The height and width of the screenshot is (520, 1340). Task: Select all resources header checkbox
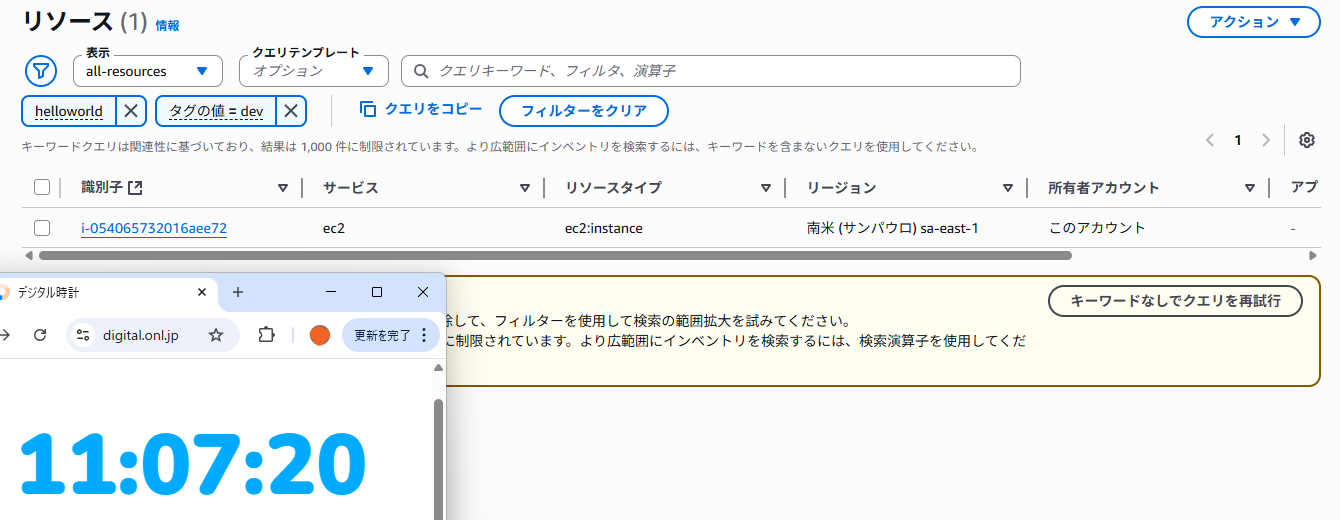click(x=42, y=187)
